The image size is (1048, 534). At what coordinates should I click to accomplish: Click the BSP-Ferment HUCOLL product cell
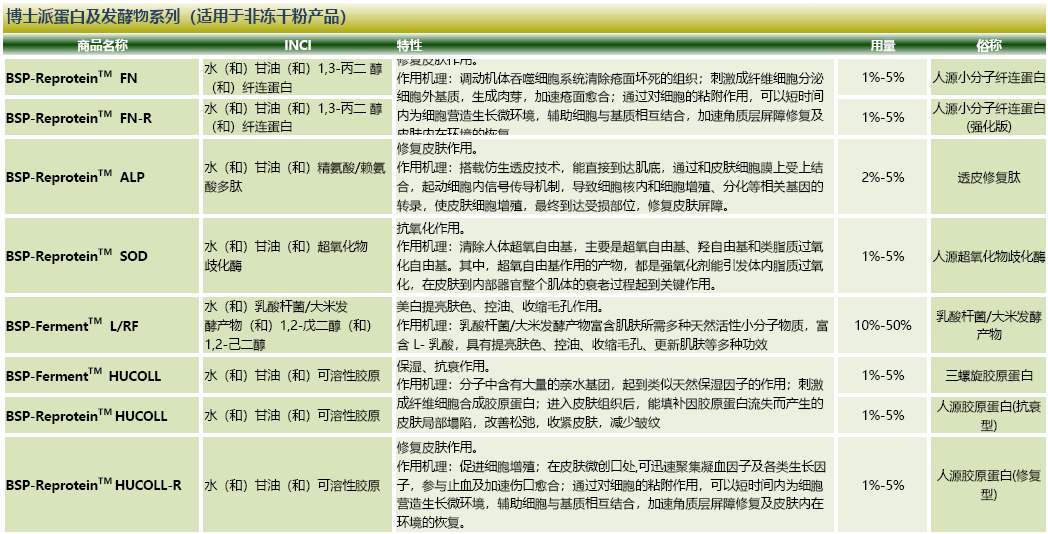point(83,376)
